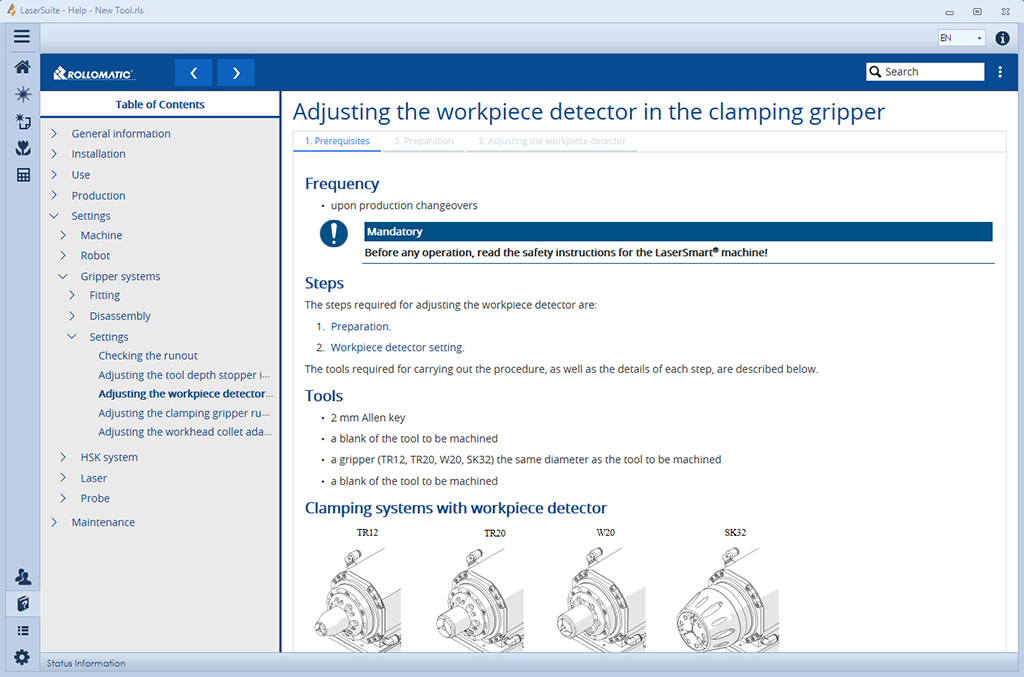Click the laser starburst sidebar icon
1024x677 pixels.
click(x=23, y=94)
